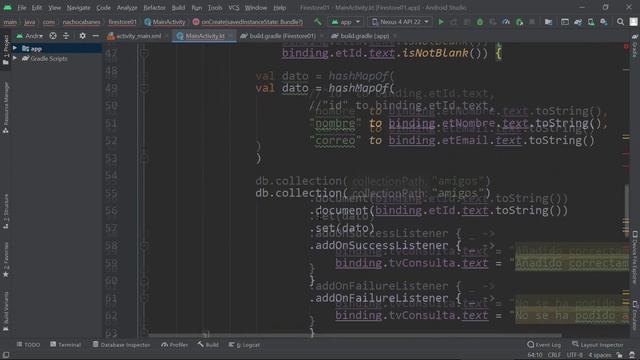
Task: Open the AVD Manager phone icon
Action: tap(591, 22)
